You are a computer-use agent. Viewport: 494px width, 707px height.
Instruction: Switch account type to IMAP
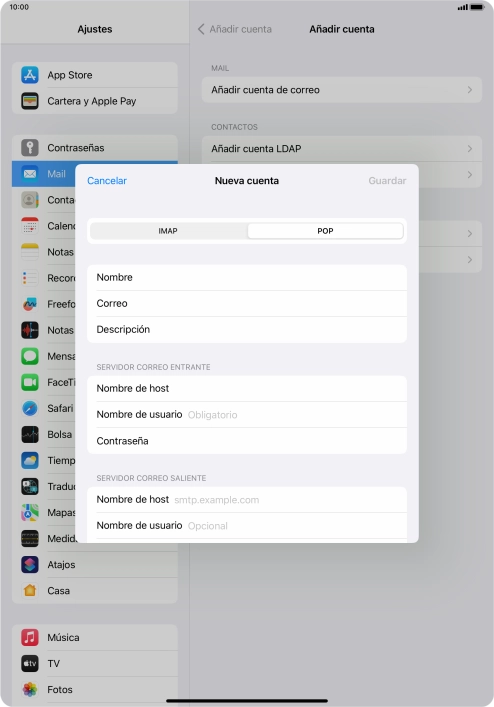click(x=168, y=231)
